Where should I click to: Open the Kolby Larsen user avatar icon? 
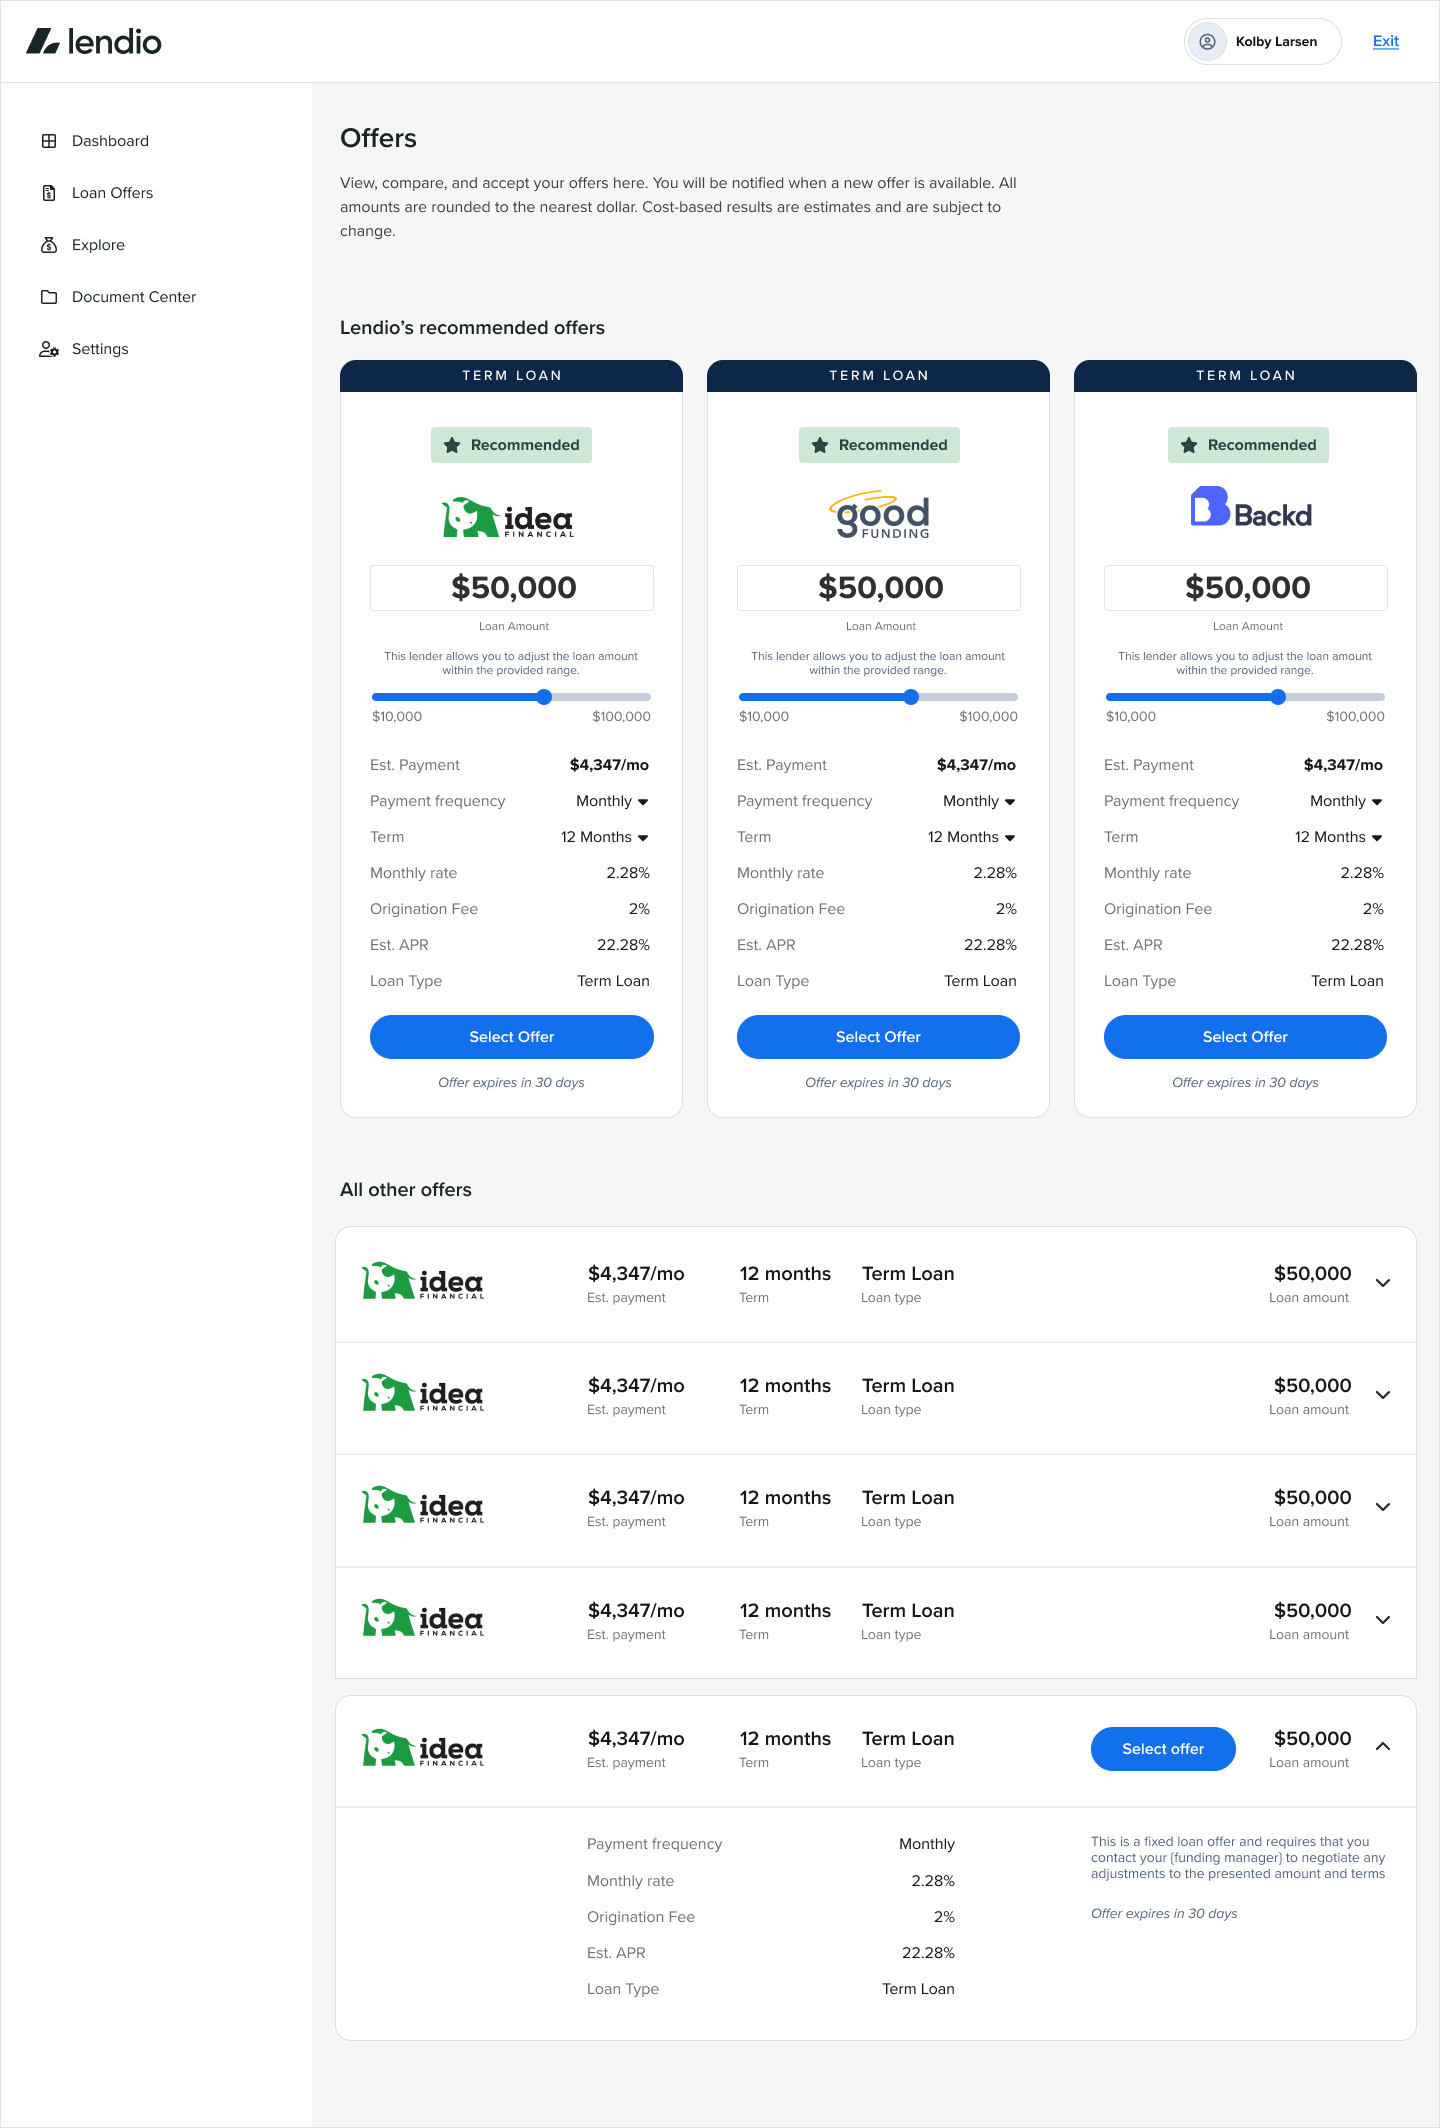click(1207, 42)
